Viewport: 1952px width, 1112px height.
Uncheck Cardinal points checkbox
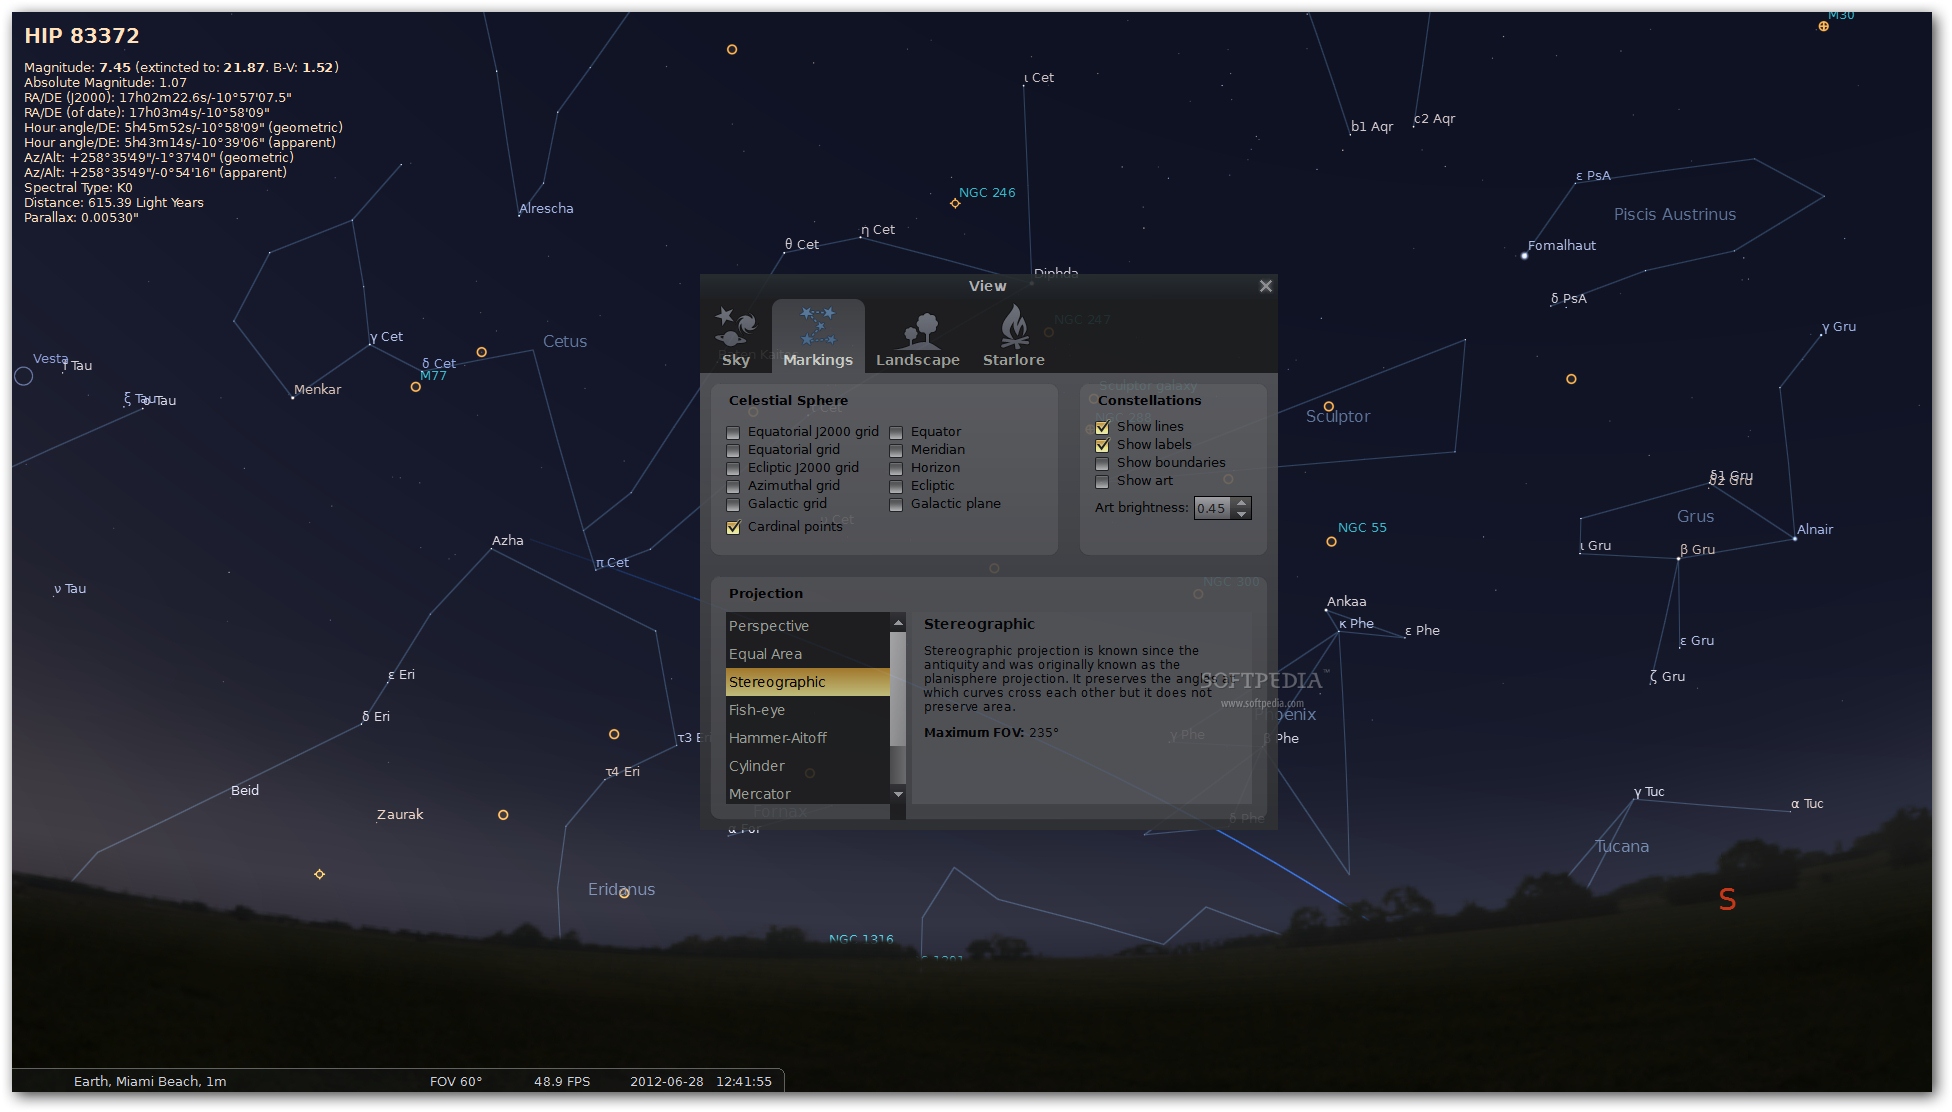733,528
